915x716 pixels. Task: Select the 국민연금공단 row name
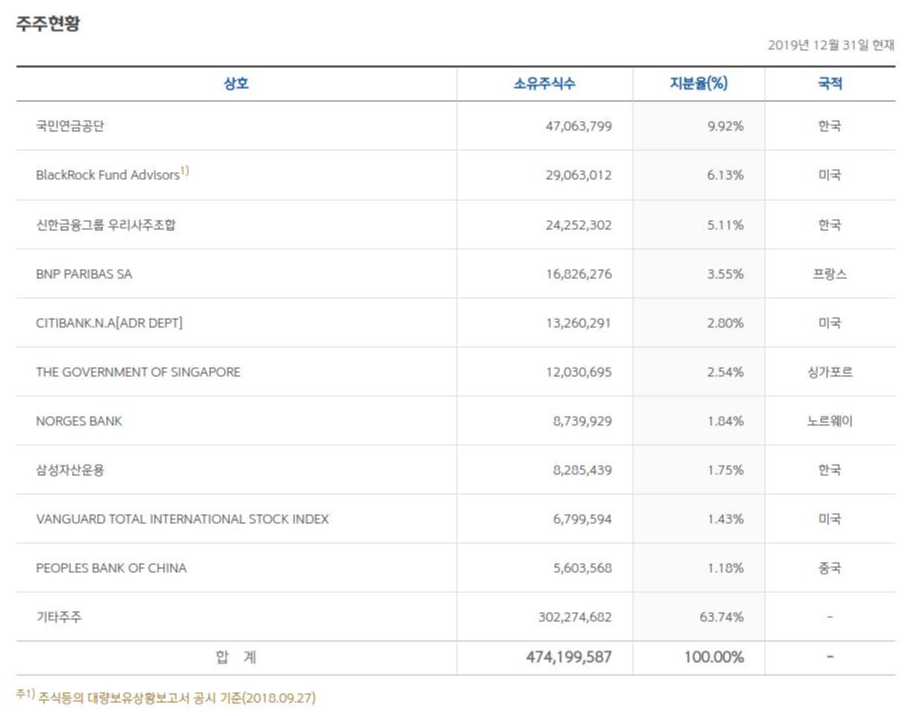[70, 126]
